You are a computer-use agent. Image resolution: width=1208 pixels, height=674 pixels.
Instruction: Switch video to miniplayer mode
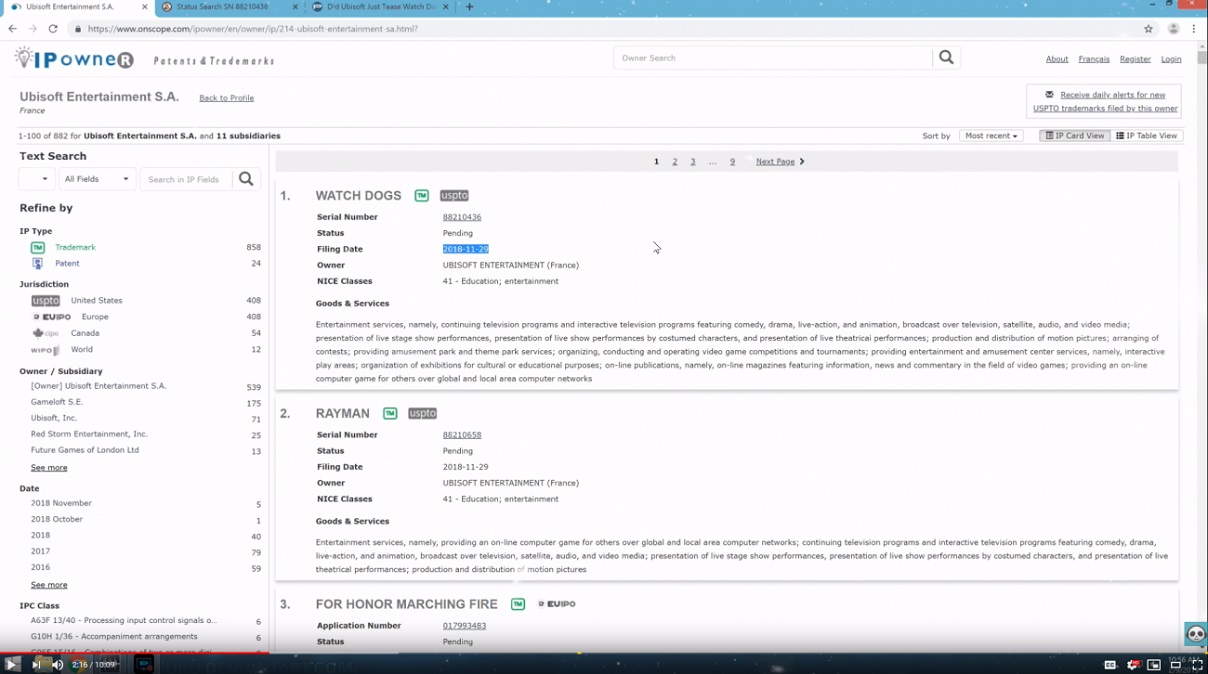1154,665
